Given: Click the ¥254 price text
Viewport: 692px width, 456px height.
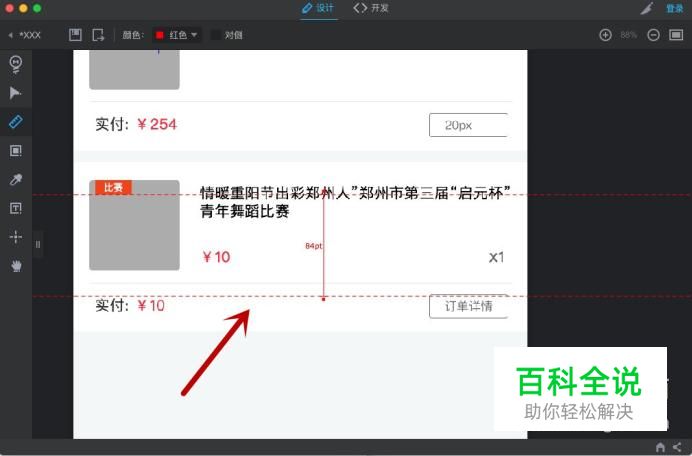Looking at the screenshot, I should tap(156, 124).
